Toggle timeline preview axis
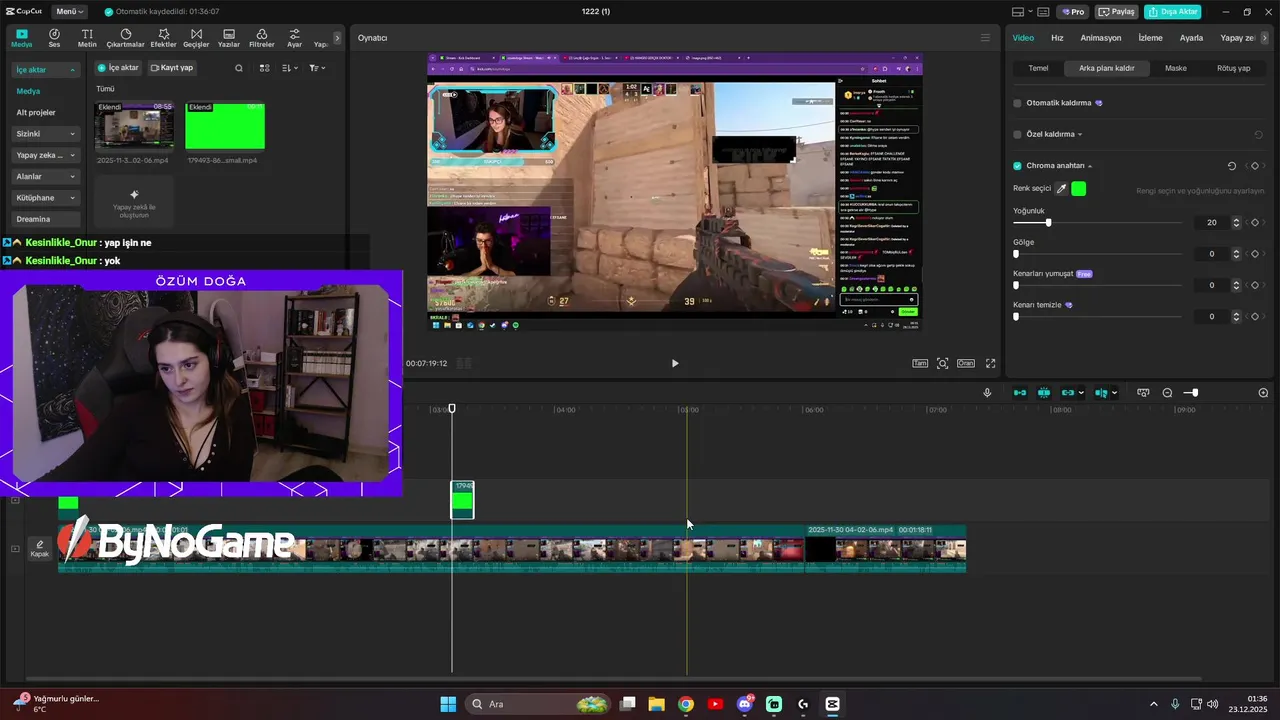1280x720 pixels. (x=1101, y=393)
